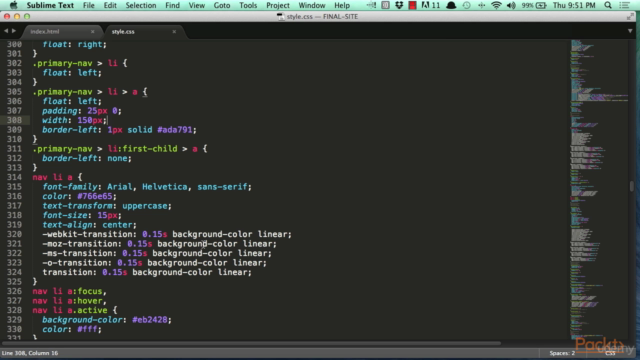Open the tab list dropdown arrow
The height and width of the screenshot is (360, 640).
pyautogui.click(x=630, y=31)
